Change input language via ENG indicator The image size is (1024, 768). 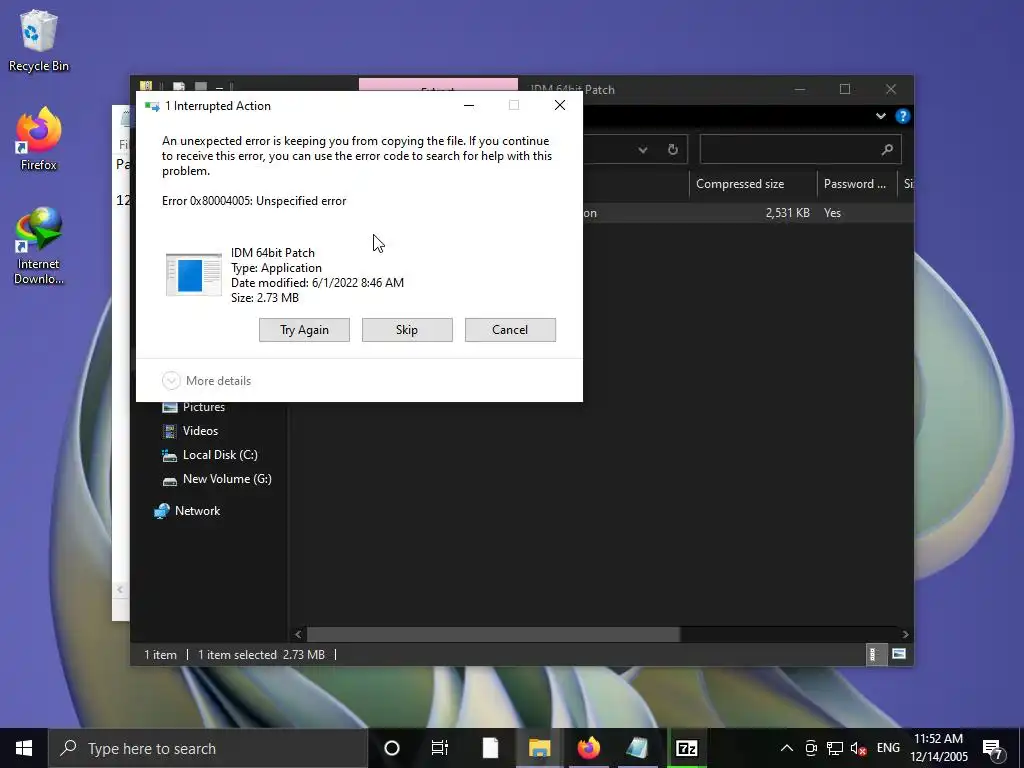(x=888, y=748)
